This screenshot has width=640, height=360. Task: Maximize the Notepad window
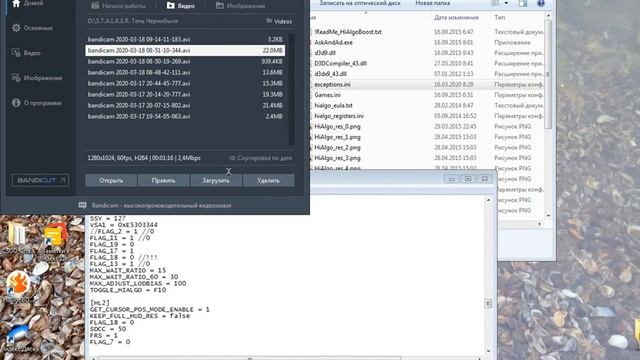point(468,179)
